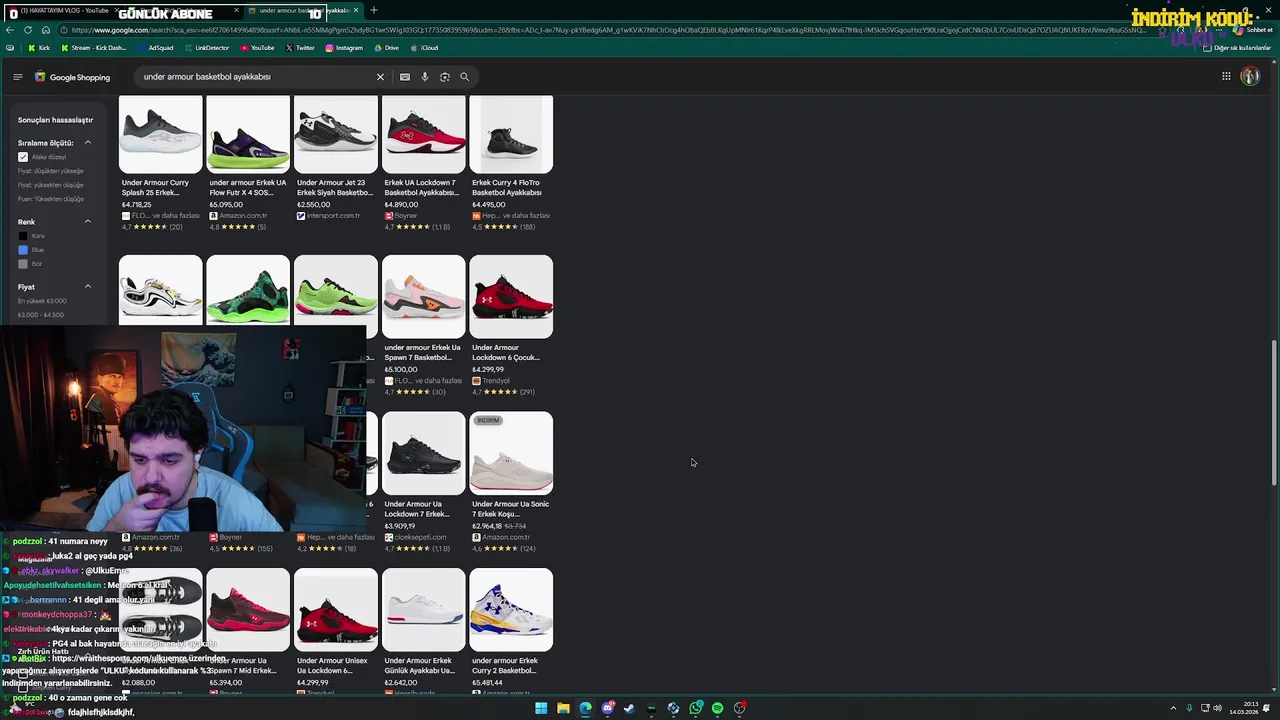Viewport: 1280px width, 720px height.
Task: Open Under Armour Curry 4 FloTro product title
Action: (507, 187)
